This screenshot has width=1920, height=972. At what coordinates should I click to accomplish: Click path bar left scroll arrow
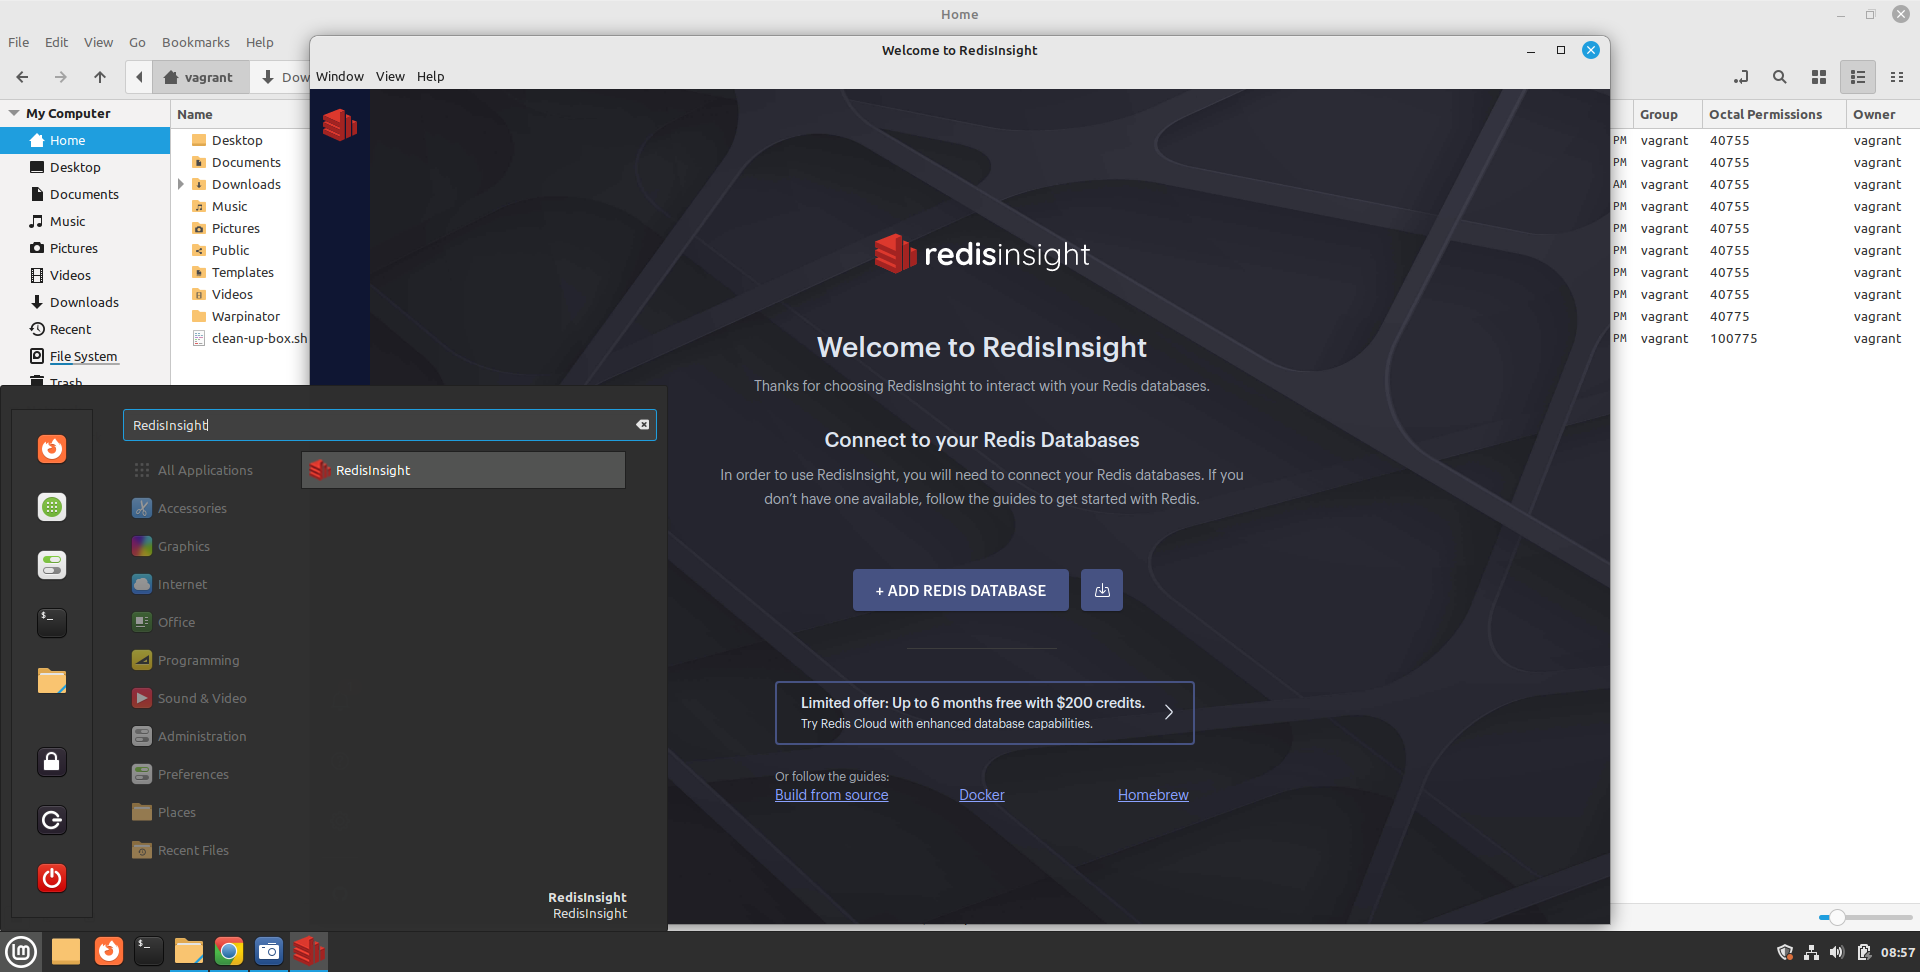pyautogui.click(x=139, y=77)
